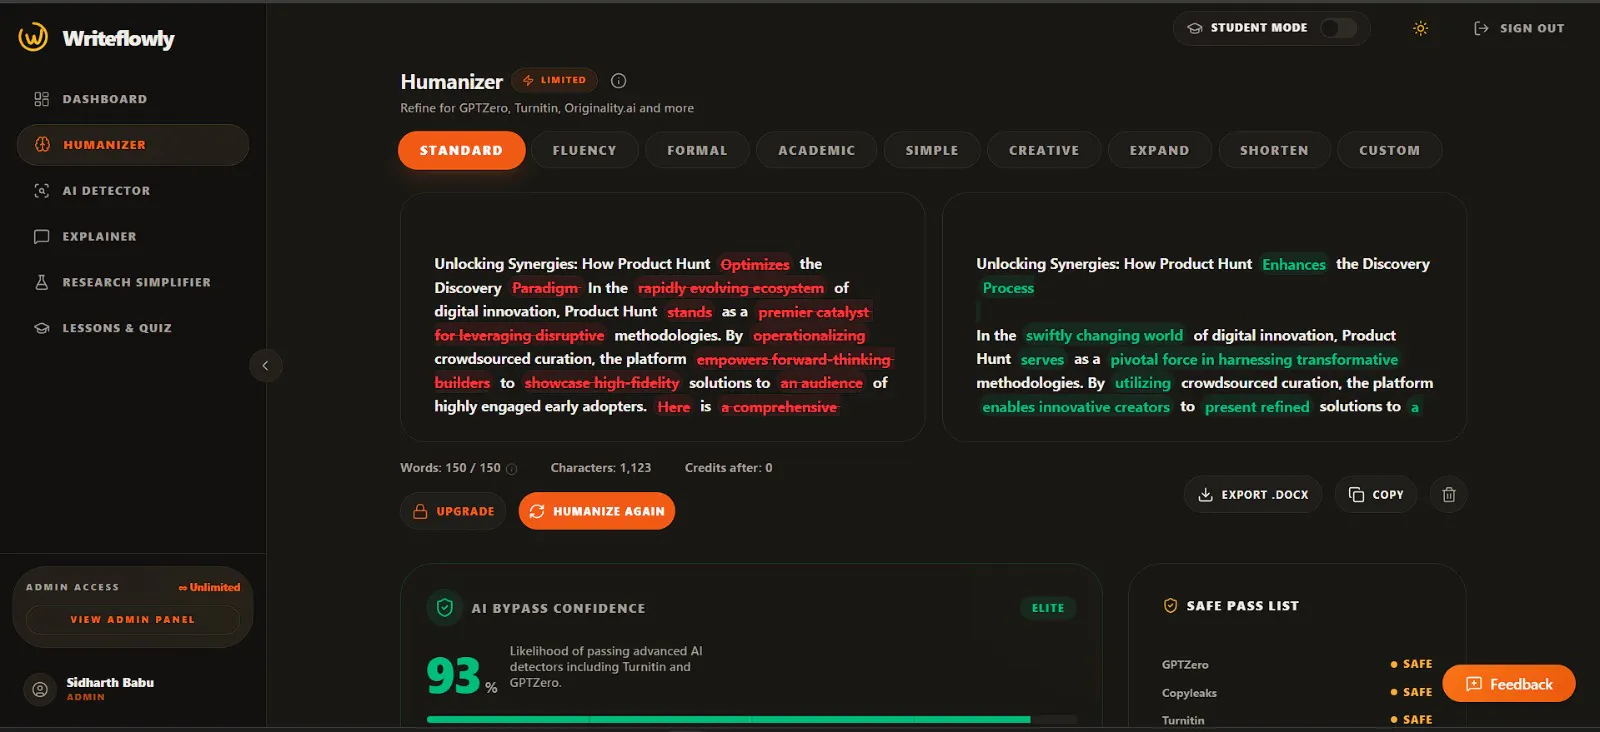Screen dimensions: 1600x732
Task: Pick the Creative mode tab
Action: point(1044,150)
